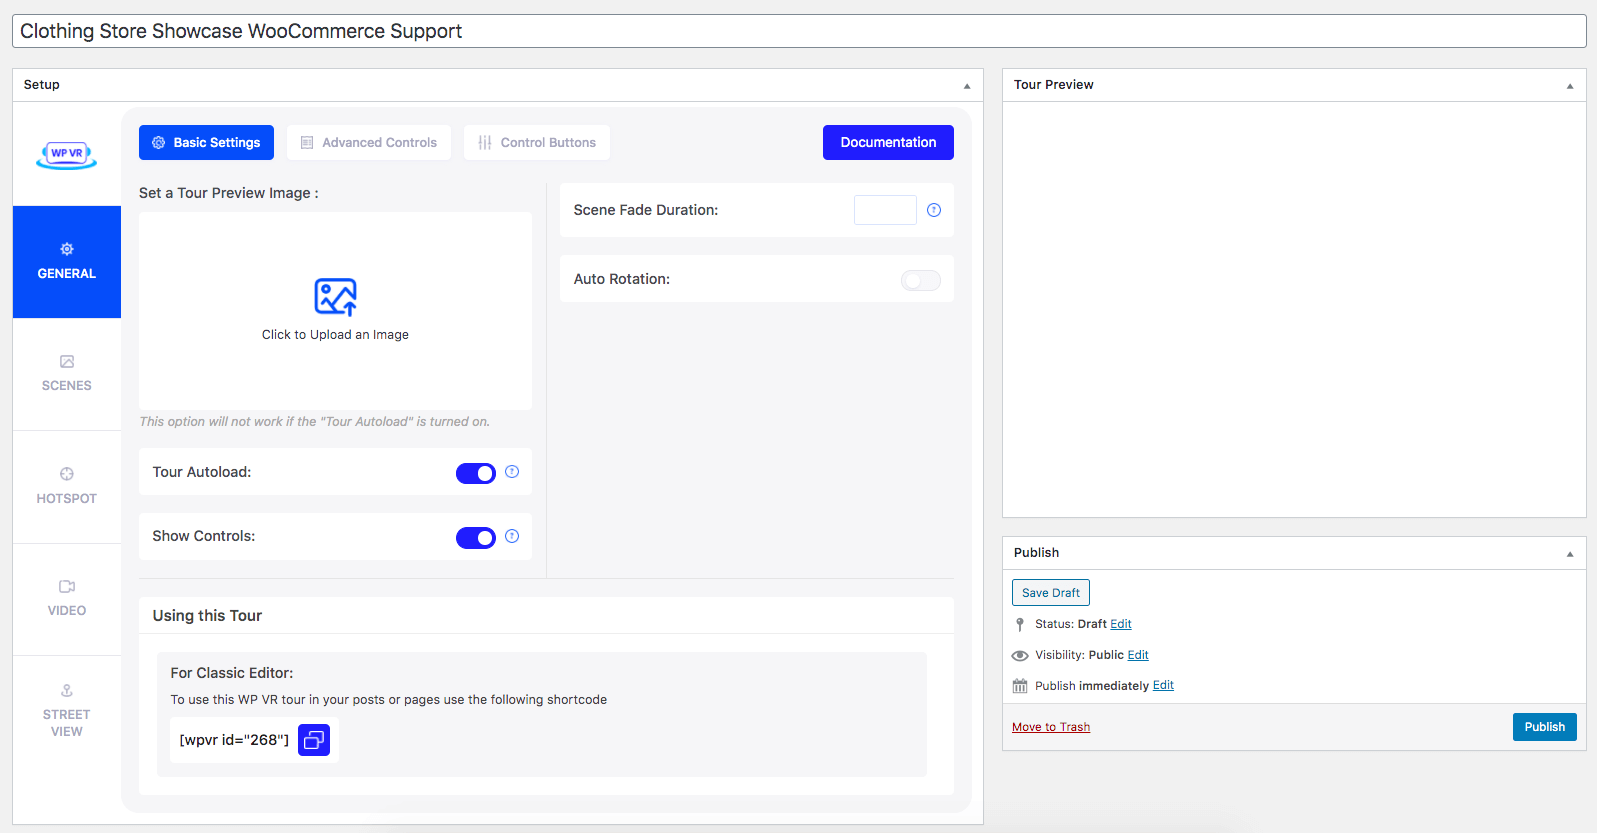Click the Using this Tour heading

(207, 616)
